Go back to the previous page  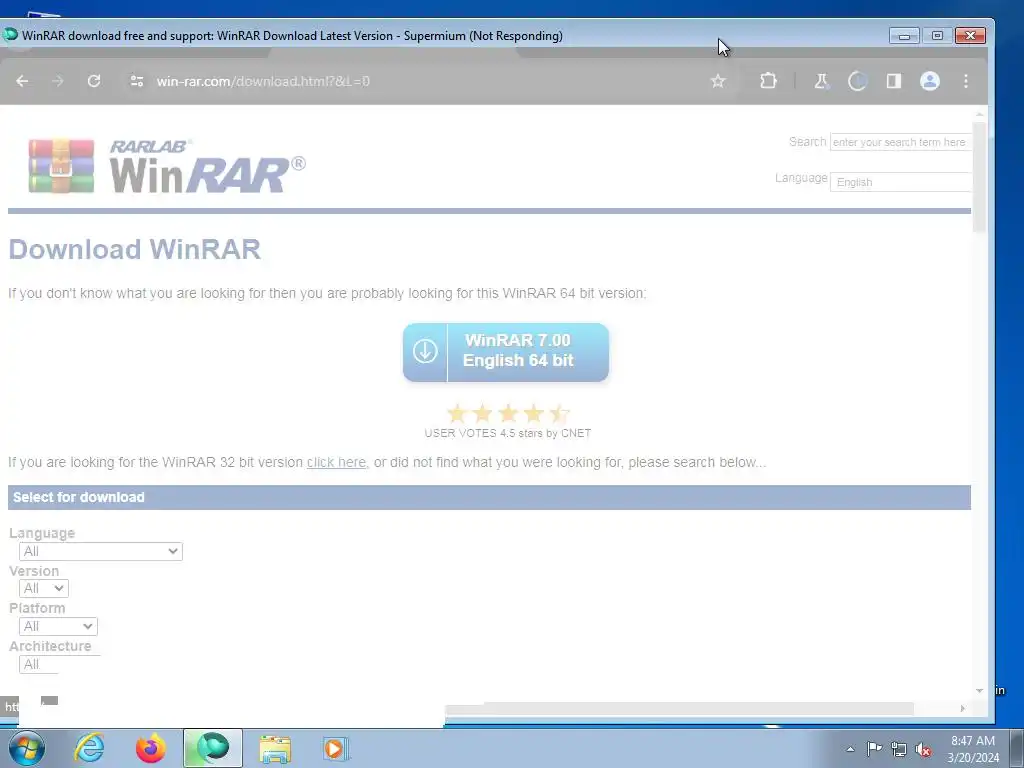tap(22, 81)
